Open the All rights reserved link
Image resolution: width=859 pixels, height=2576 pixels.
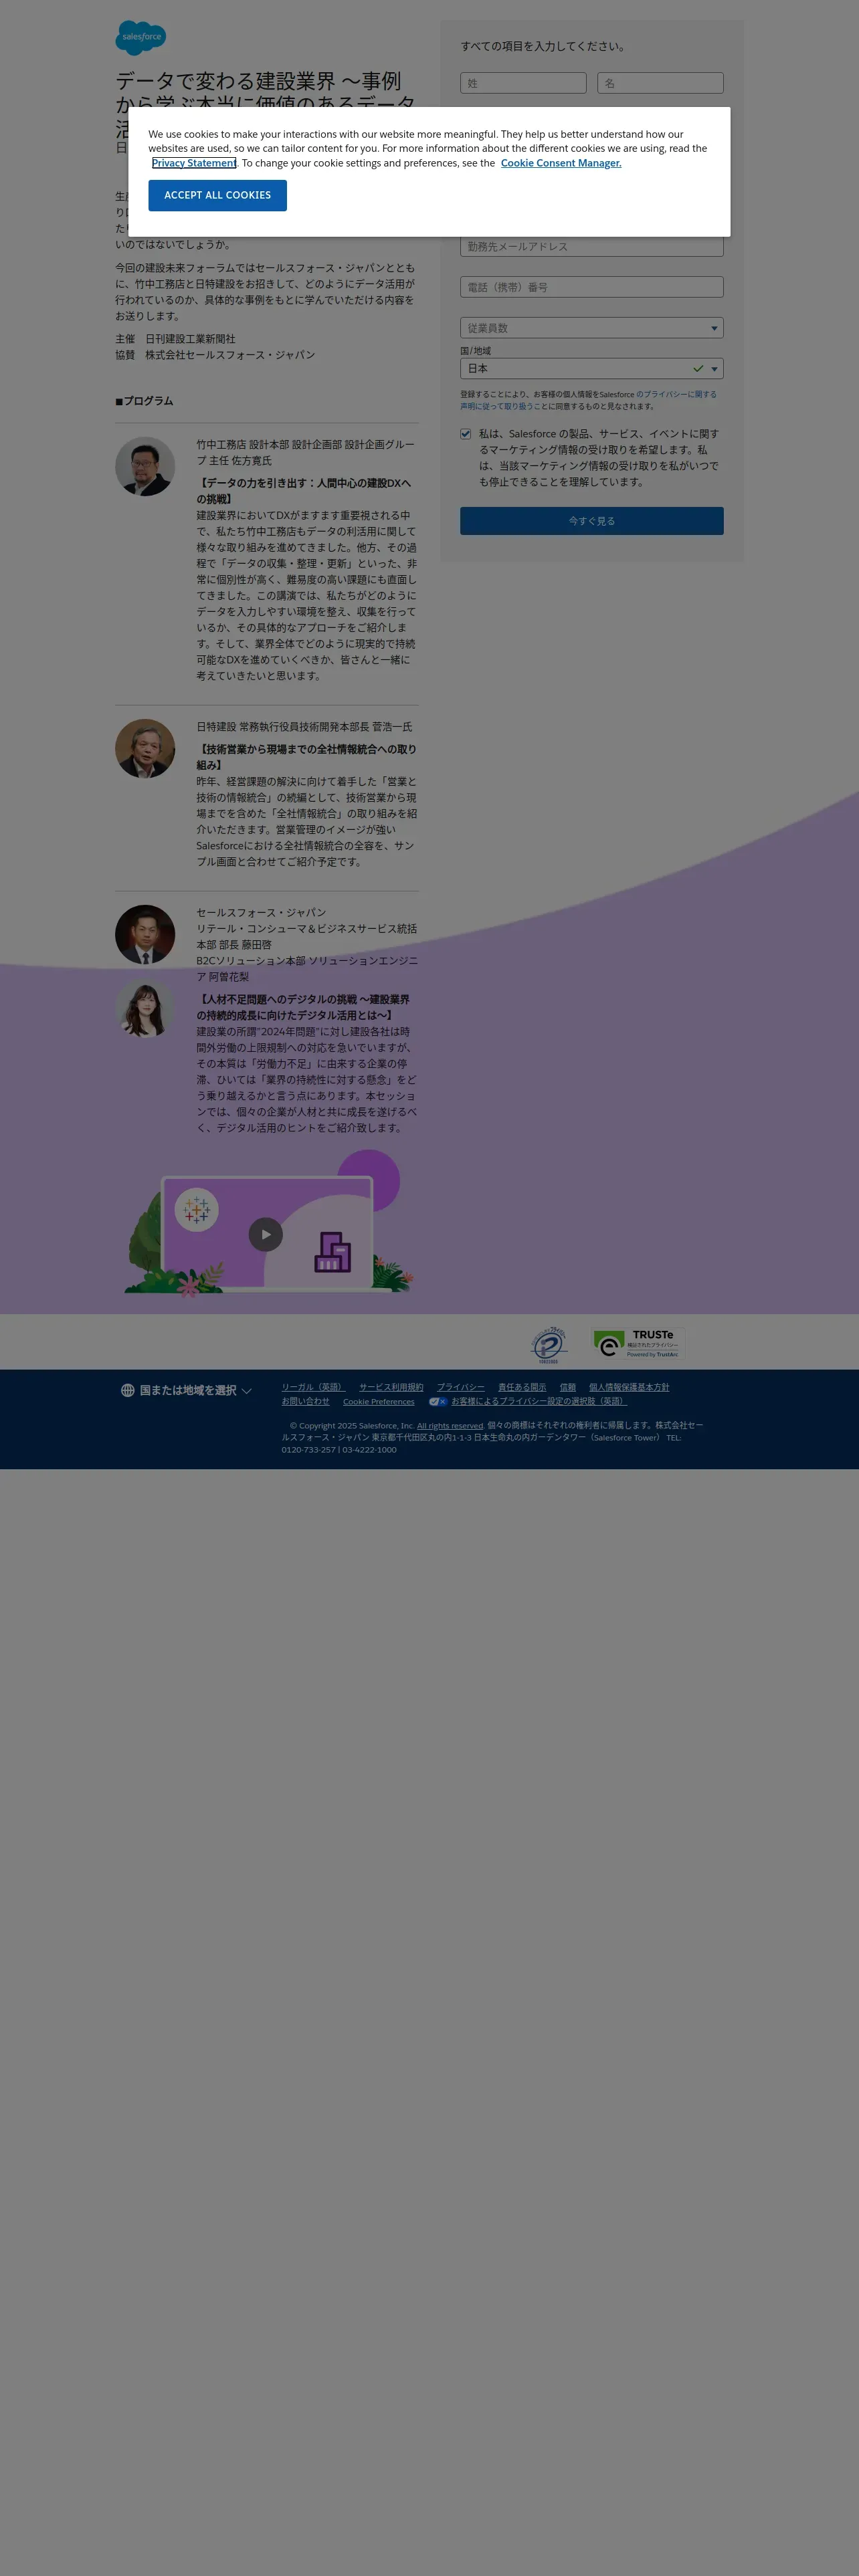click(x=450, y=1426)
